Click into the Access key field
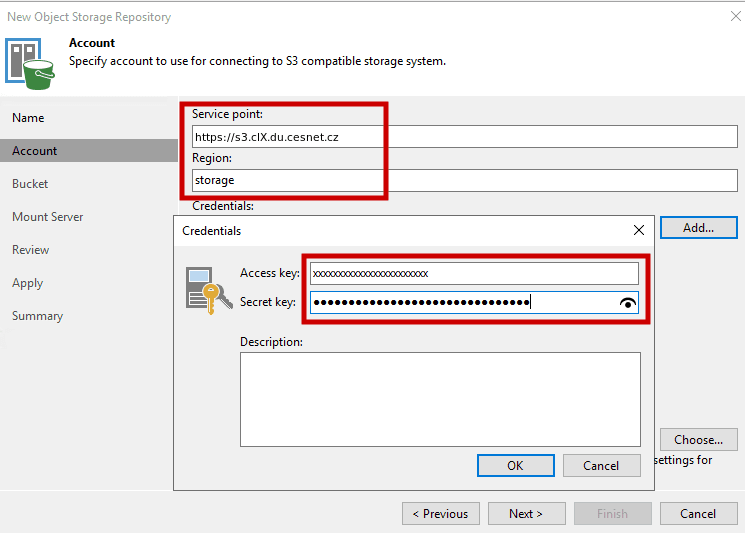Screen dimensions: 745x533 tap(474, 274)
